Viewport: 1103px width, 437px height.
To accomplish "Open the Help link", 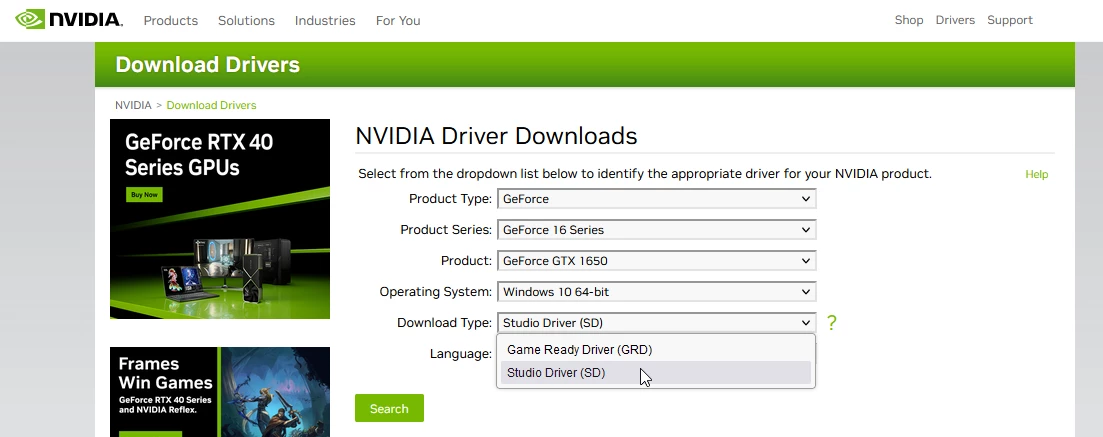I will [1037, 174].
